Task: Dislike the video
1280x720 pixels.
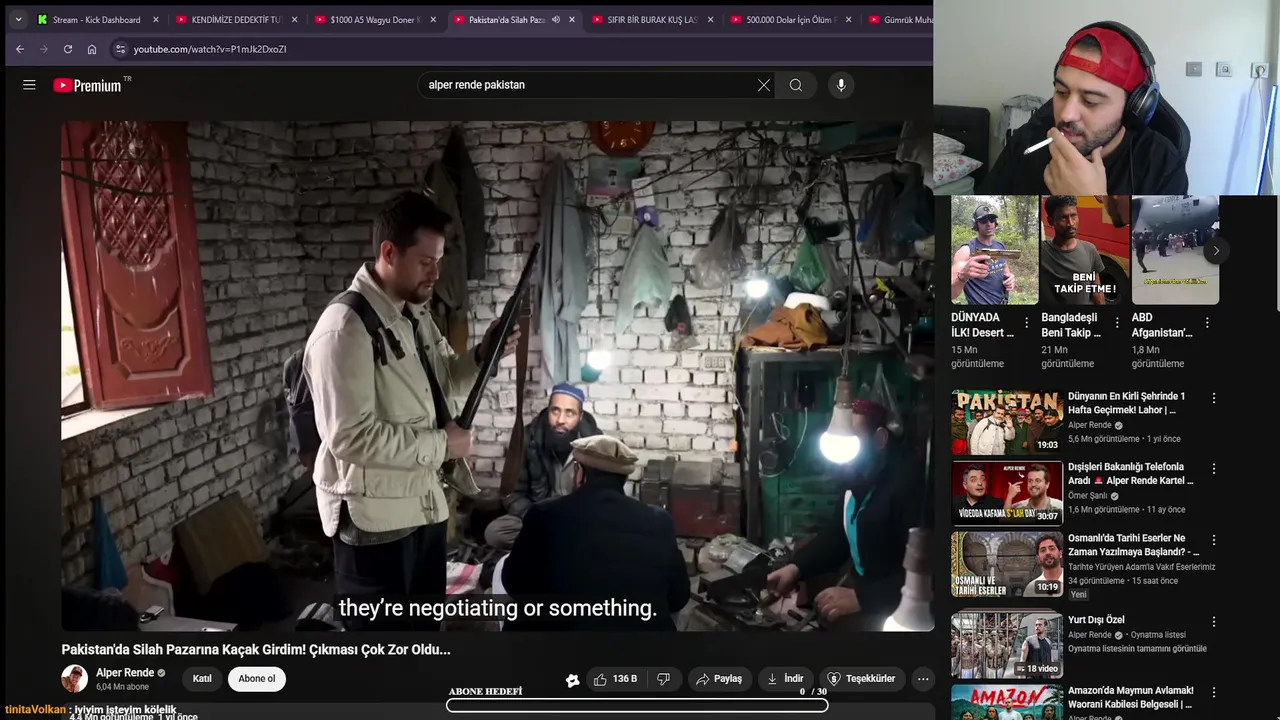Action: pos(663,679)
